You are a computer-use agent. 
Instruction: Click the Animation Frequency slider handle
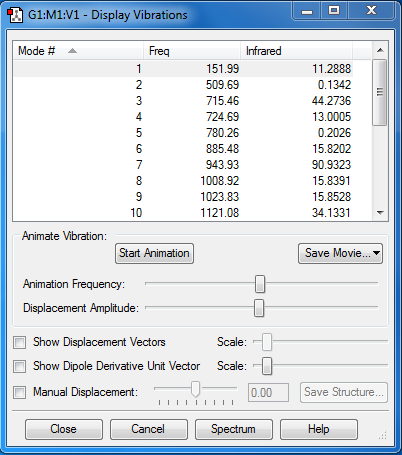260,284
